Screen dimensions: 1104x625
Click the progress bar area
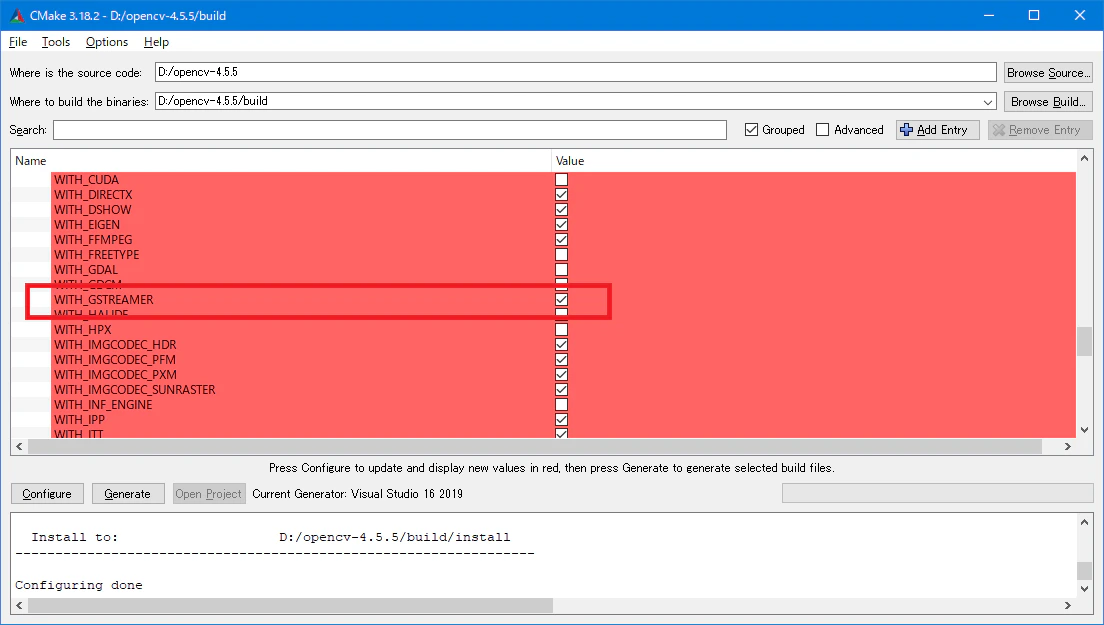point(937,493)
